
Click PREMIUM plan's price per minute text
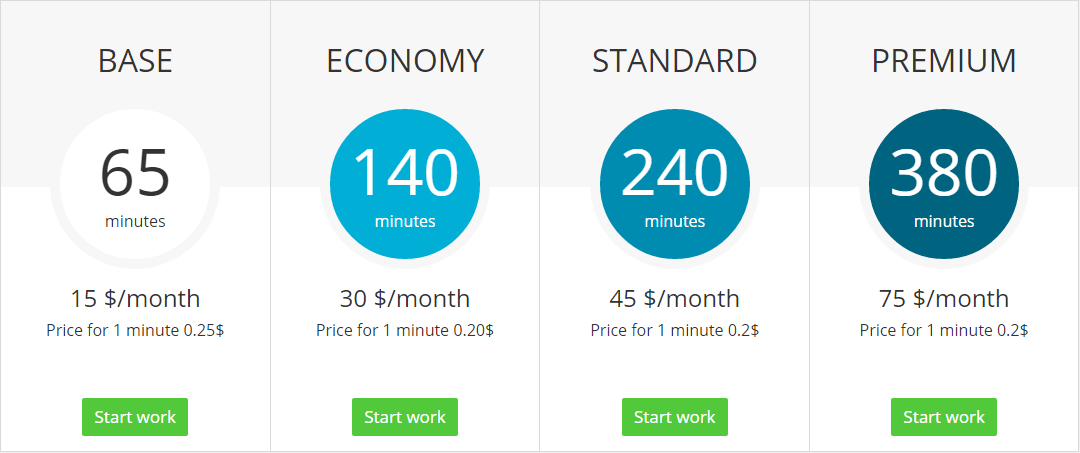[x=944, y=330]
